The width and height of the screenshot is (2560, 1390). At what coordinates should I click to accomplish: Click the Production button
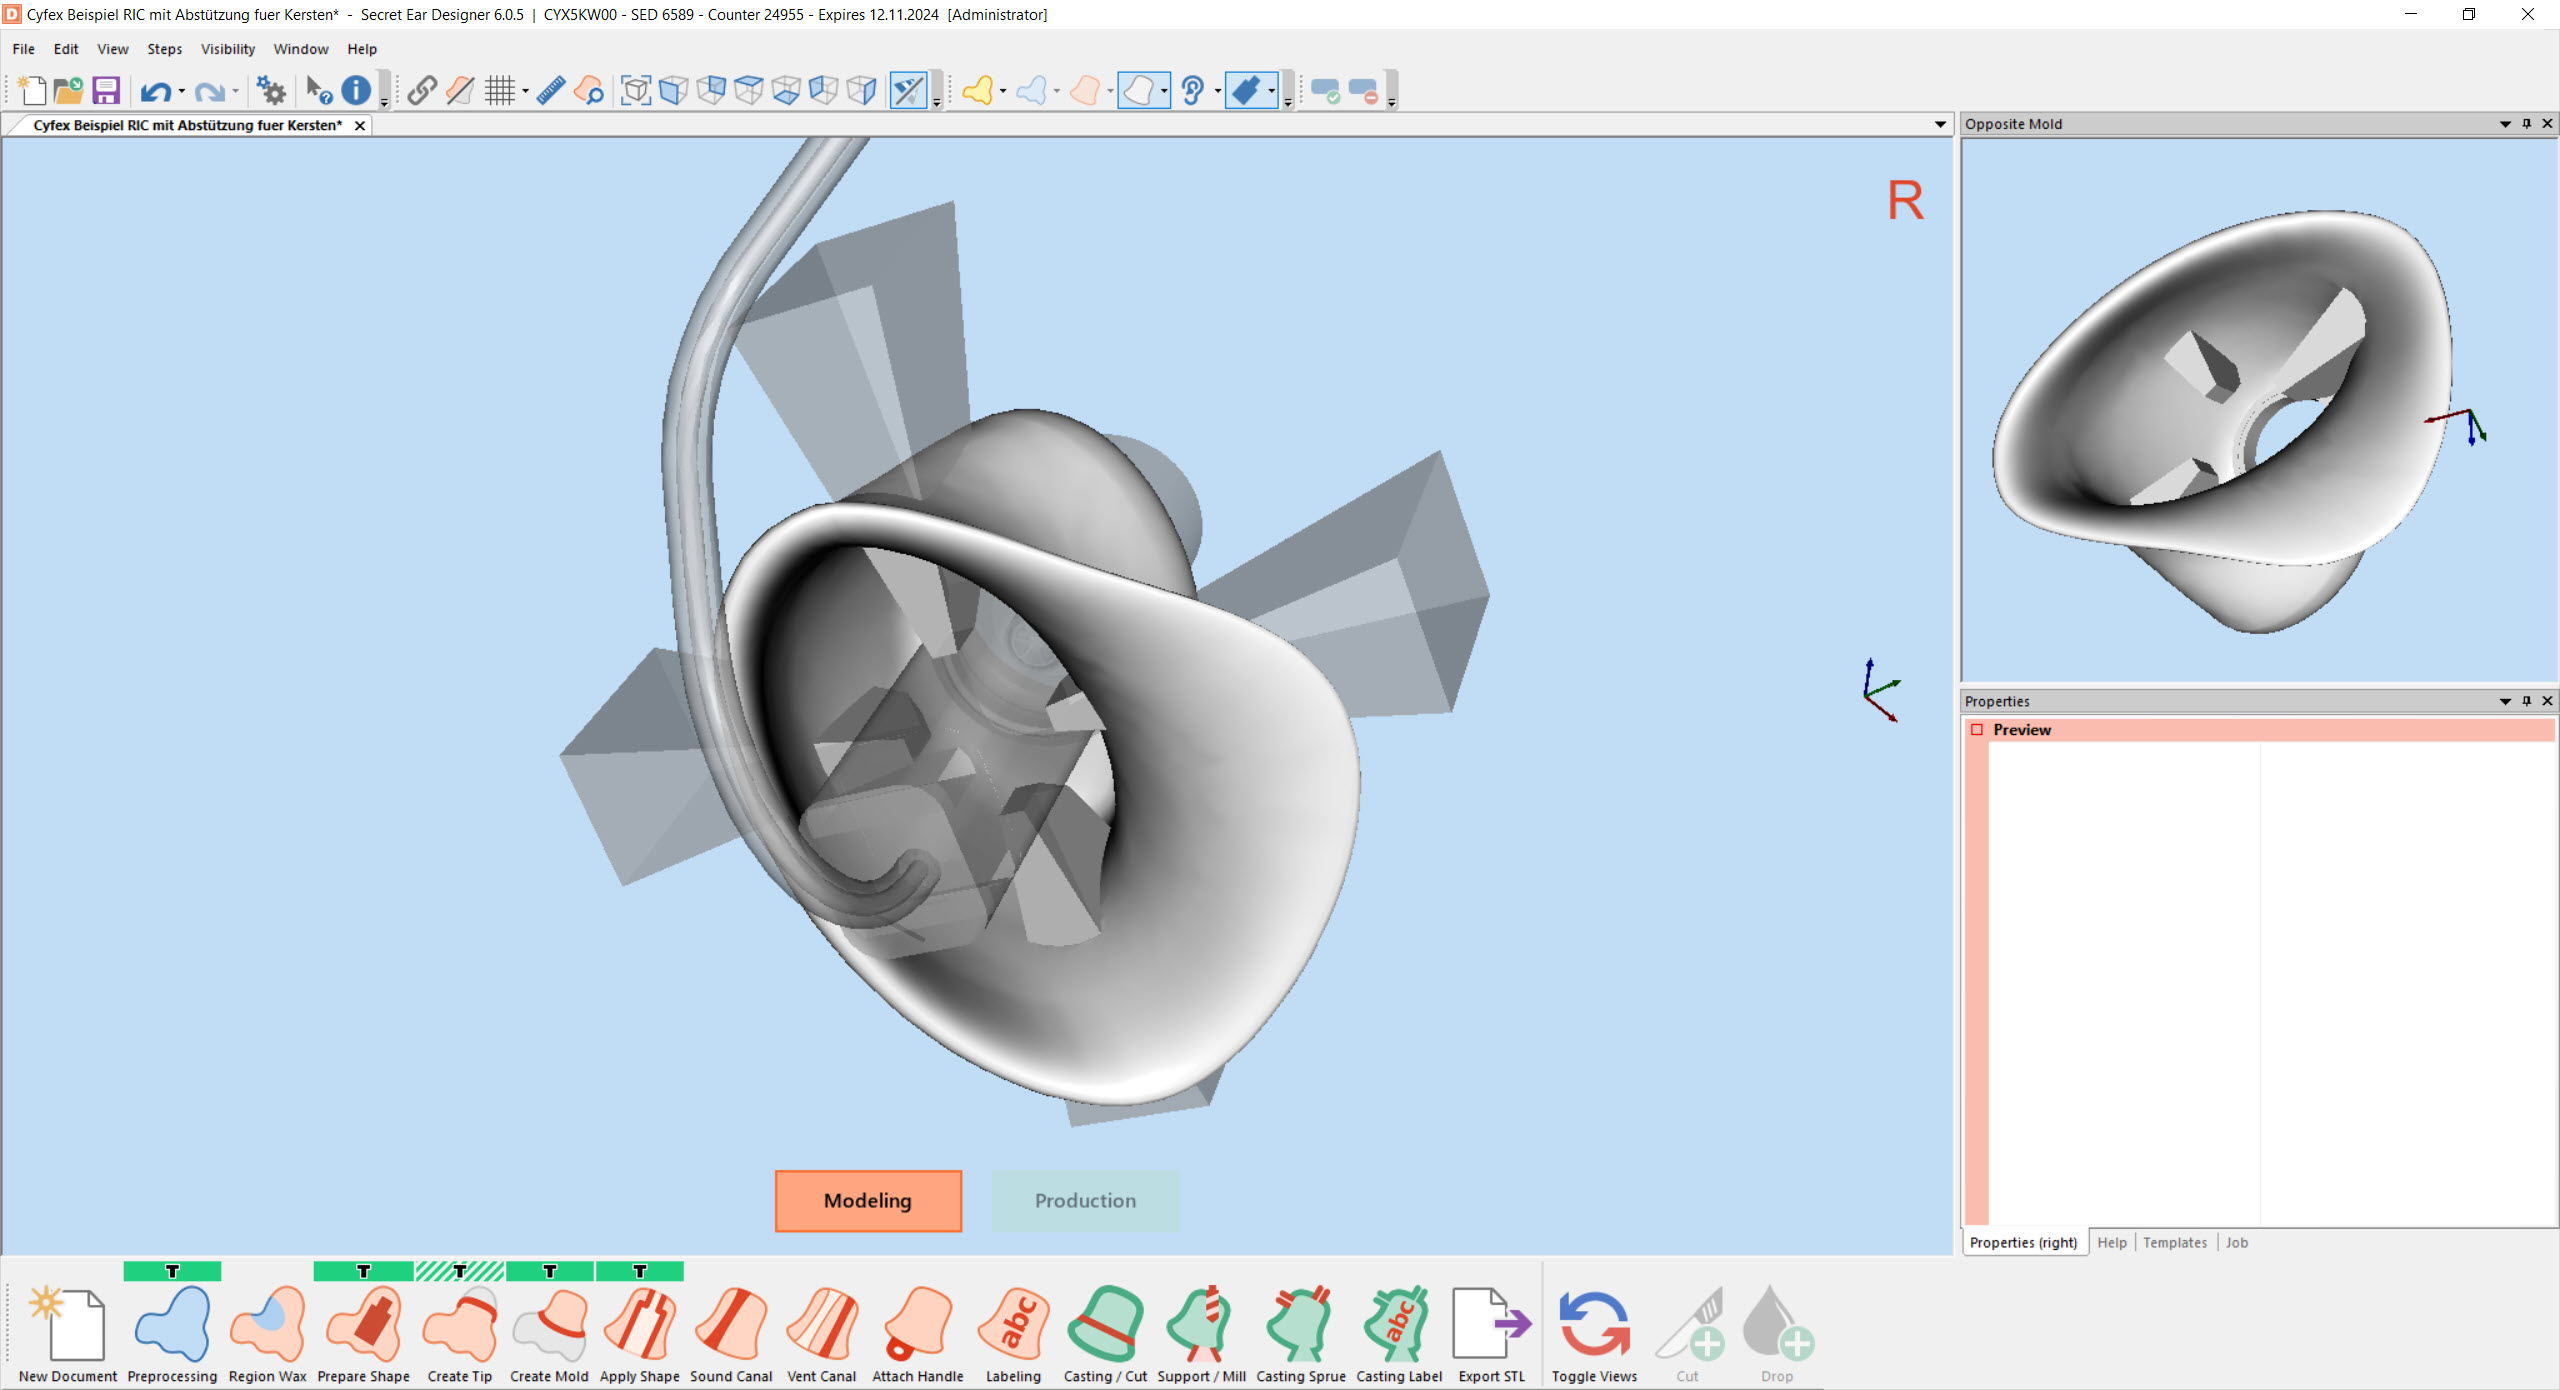[x=1085, y=1200]
